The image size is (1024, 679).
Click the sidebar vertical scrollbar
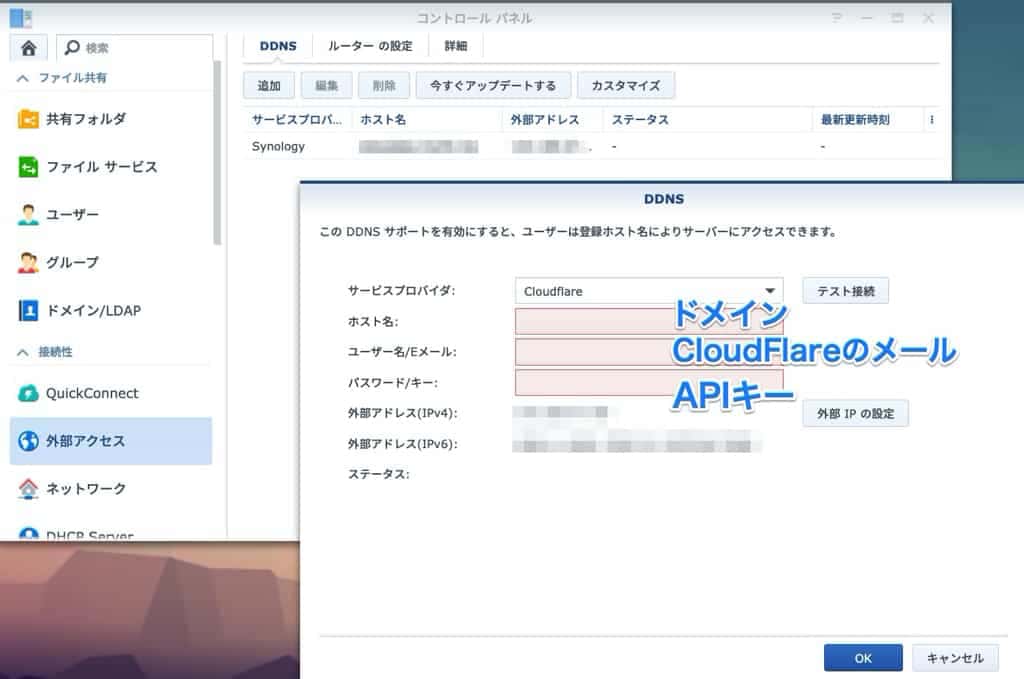coord(217,153)
